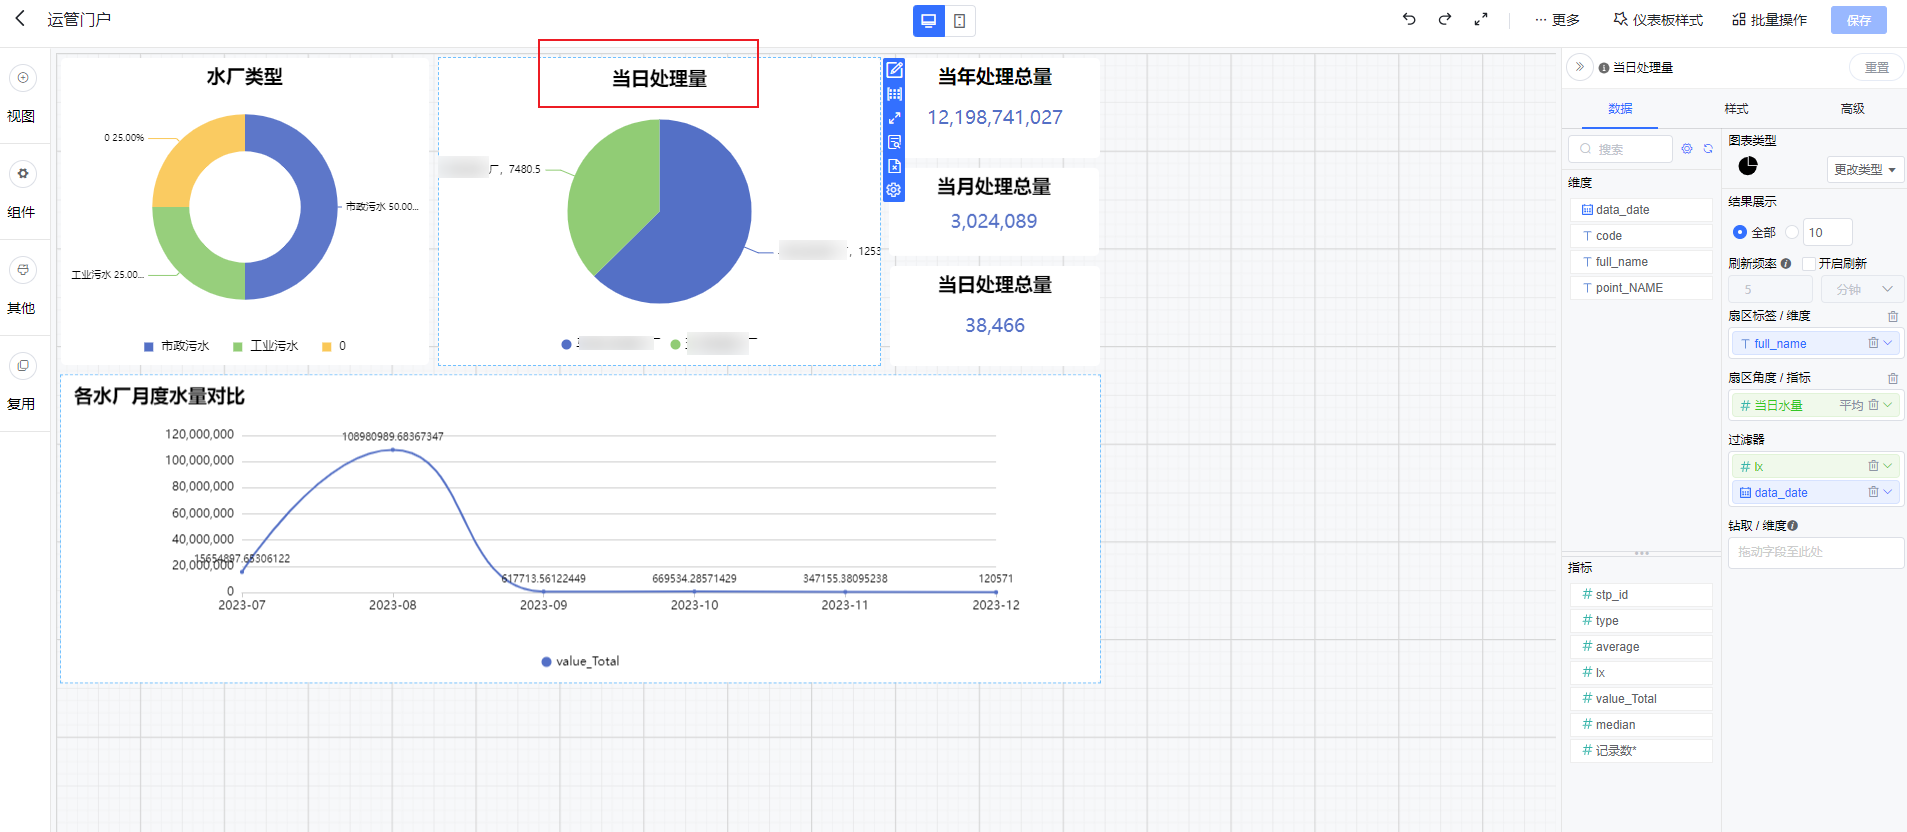Open the 视图 view sidebar icon

[23, 78]
